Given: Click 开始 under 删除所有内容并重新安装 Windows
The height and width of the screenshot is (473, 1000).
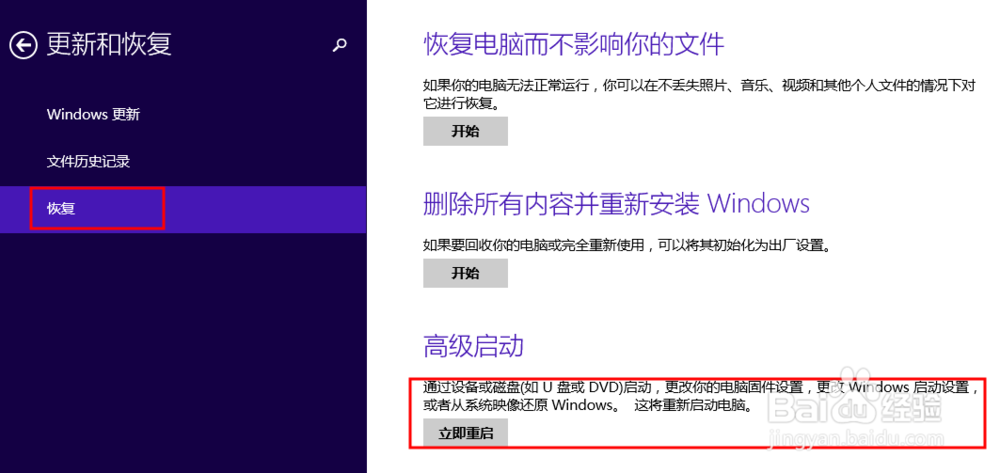Looking at the screenshot, I should point(465,273).
